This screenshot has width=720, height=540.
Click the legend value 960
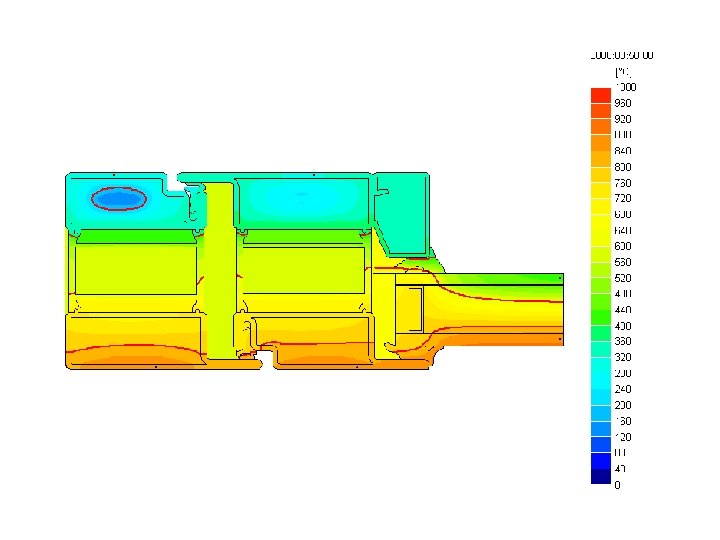(x=623, y=103)
